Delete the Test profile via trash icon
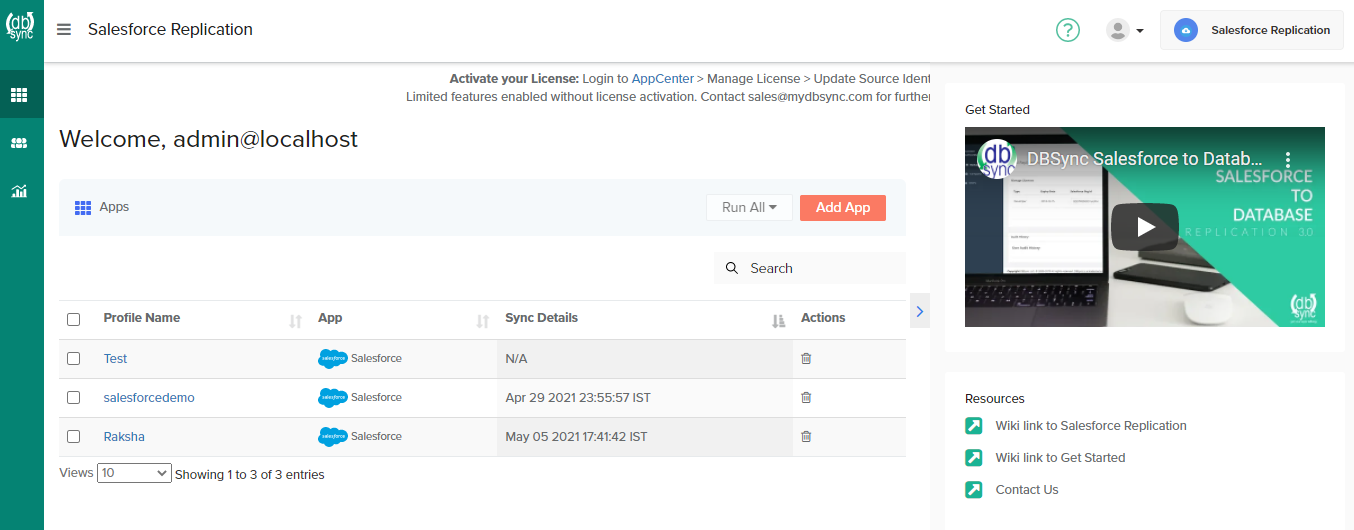The height and width of the screenshot is (530, 1354). click(806, 358)
